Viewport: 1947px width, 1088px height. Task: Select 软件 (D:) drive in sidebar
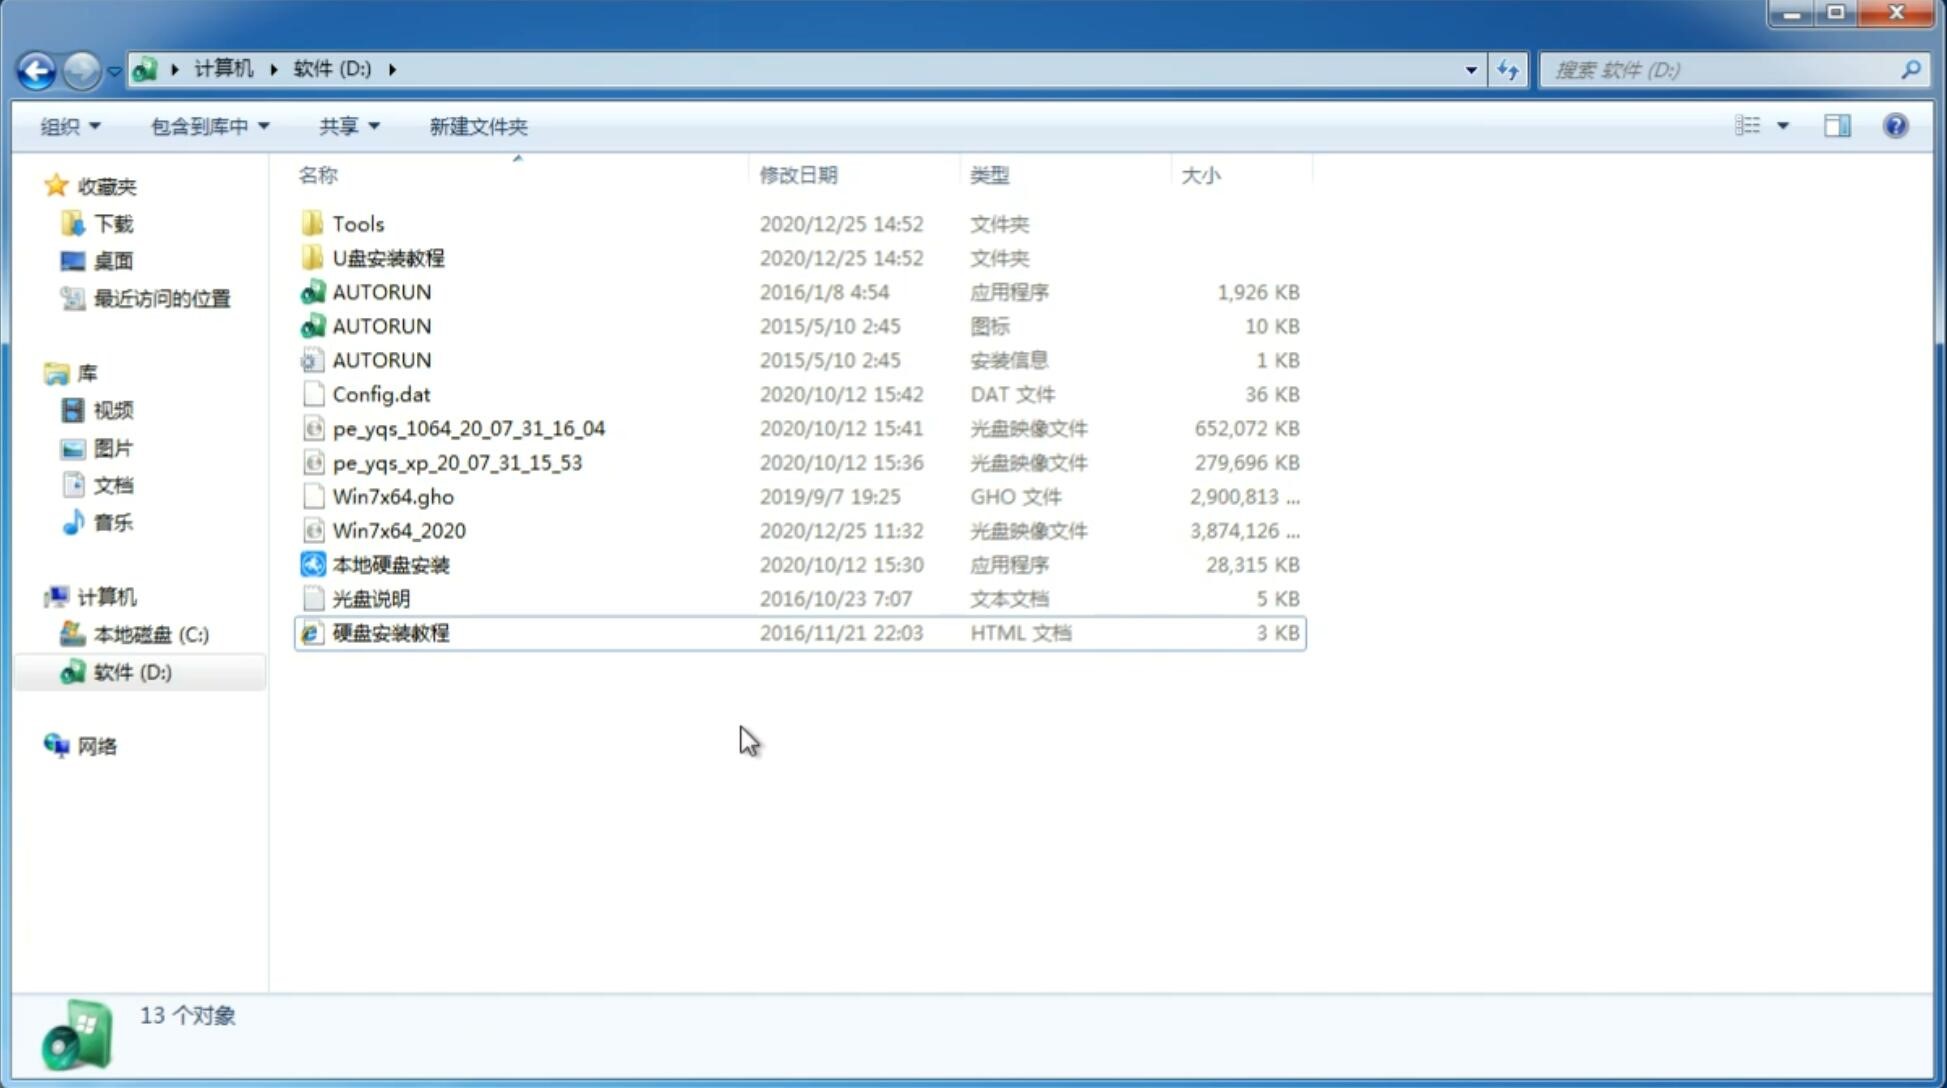tap(132, 671)
